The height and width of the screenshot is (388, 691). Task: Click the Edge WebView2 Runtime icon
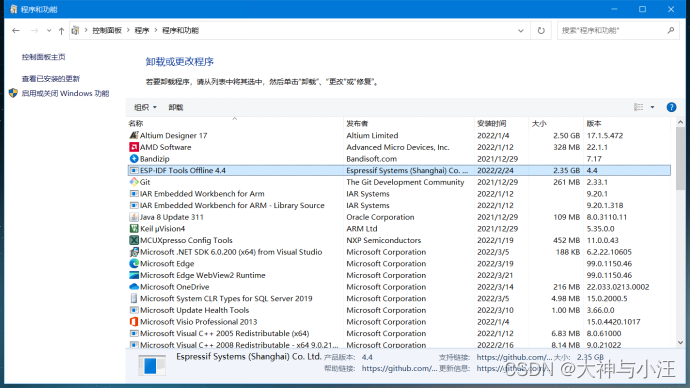point(134,275)
